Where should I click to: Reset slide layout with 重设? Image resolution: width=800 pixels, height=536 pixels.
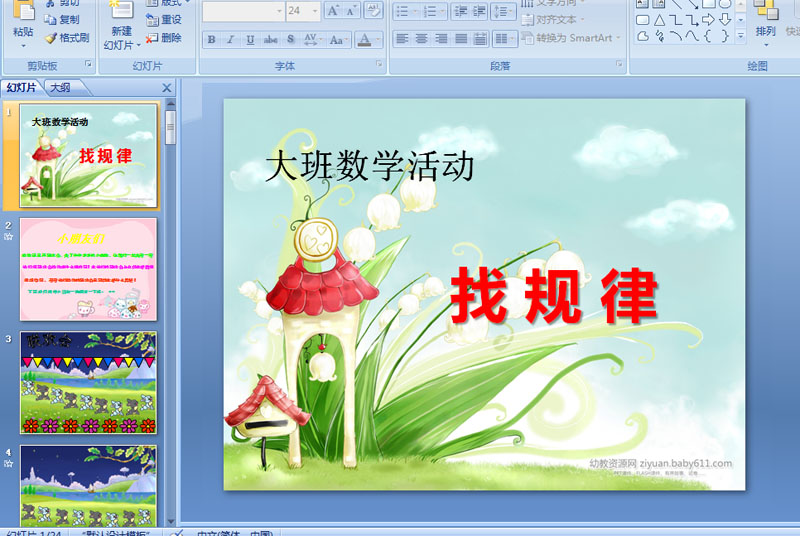[x=164, y=19]
